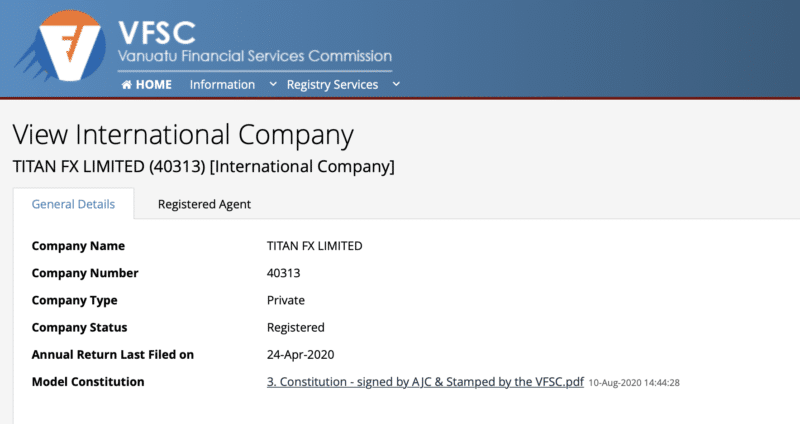This screenshot has height=424, width=800.
Task: Click the constitution upload timestamp 10-Aug-2020
Action: pos(634,383)
